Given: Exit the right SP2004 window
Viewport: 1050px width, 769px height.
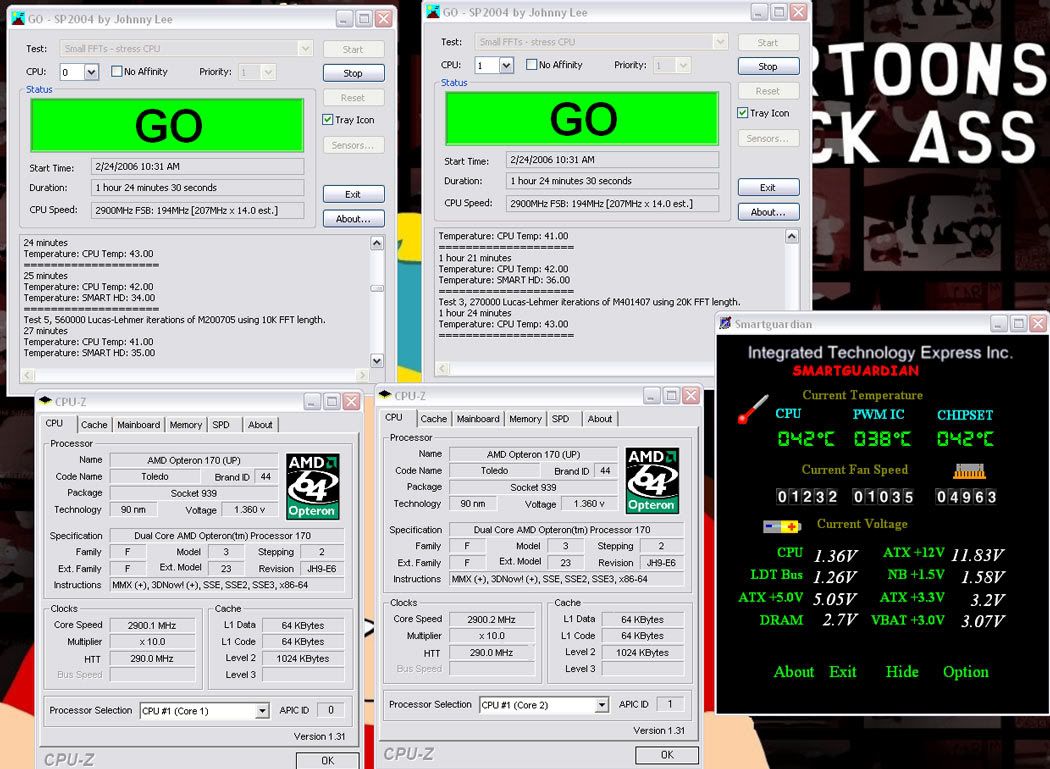Looking at the screenshot, I should click(x=768, y=188).
